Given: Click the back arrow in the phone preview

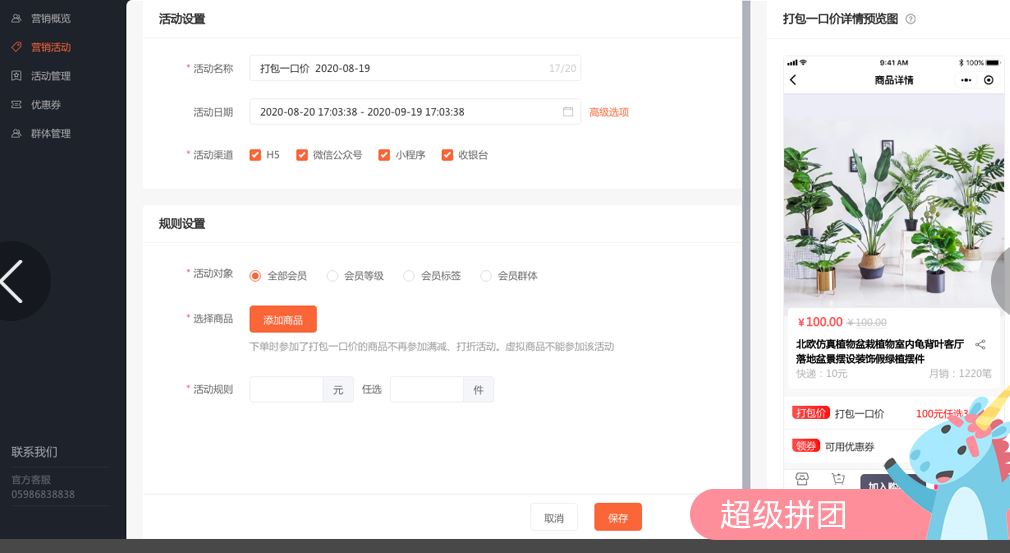Looking at the screenshot, I should coord(794,80).
